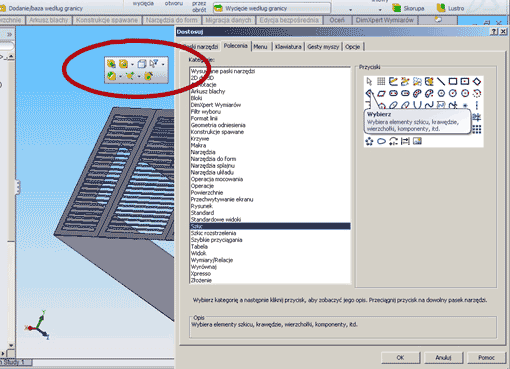Select the arrow cursor Wybierz icon
510x369 pixels.
pyautogui.click(x=369, y=81)
